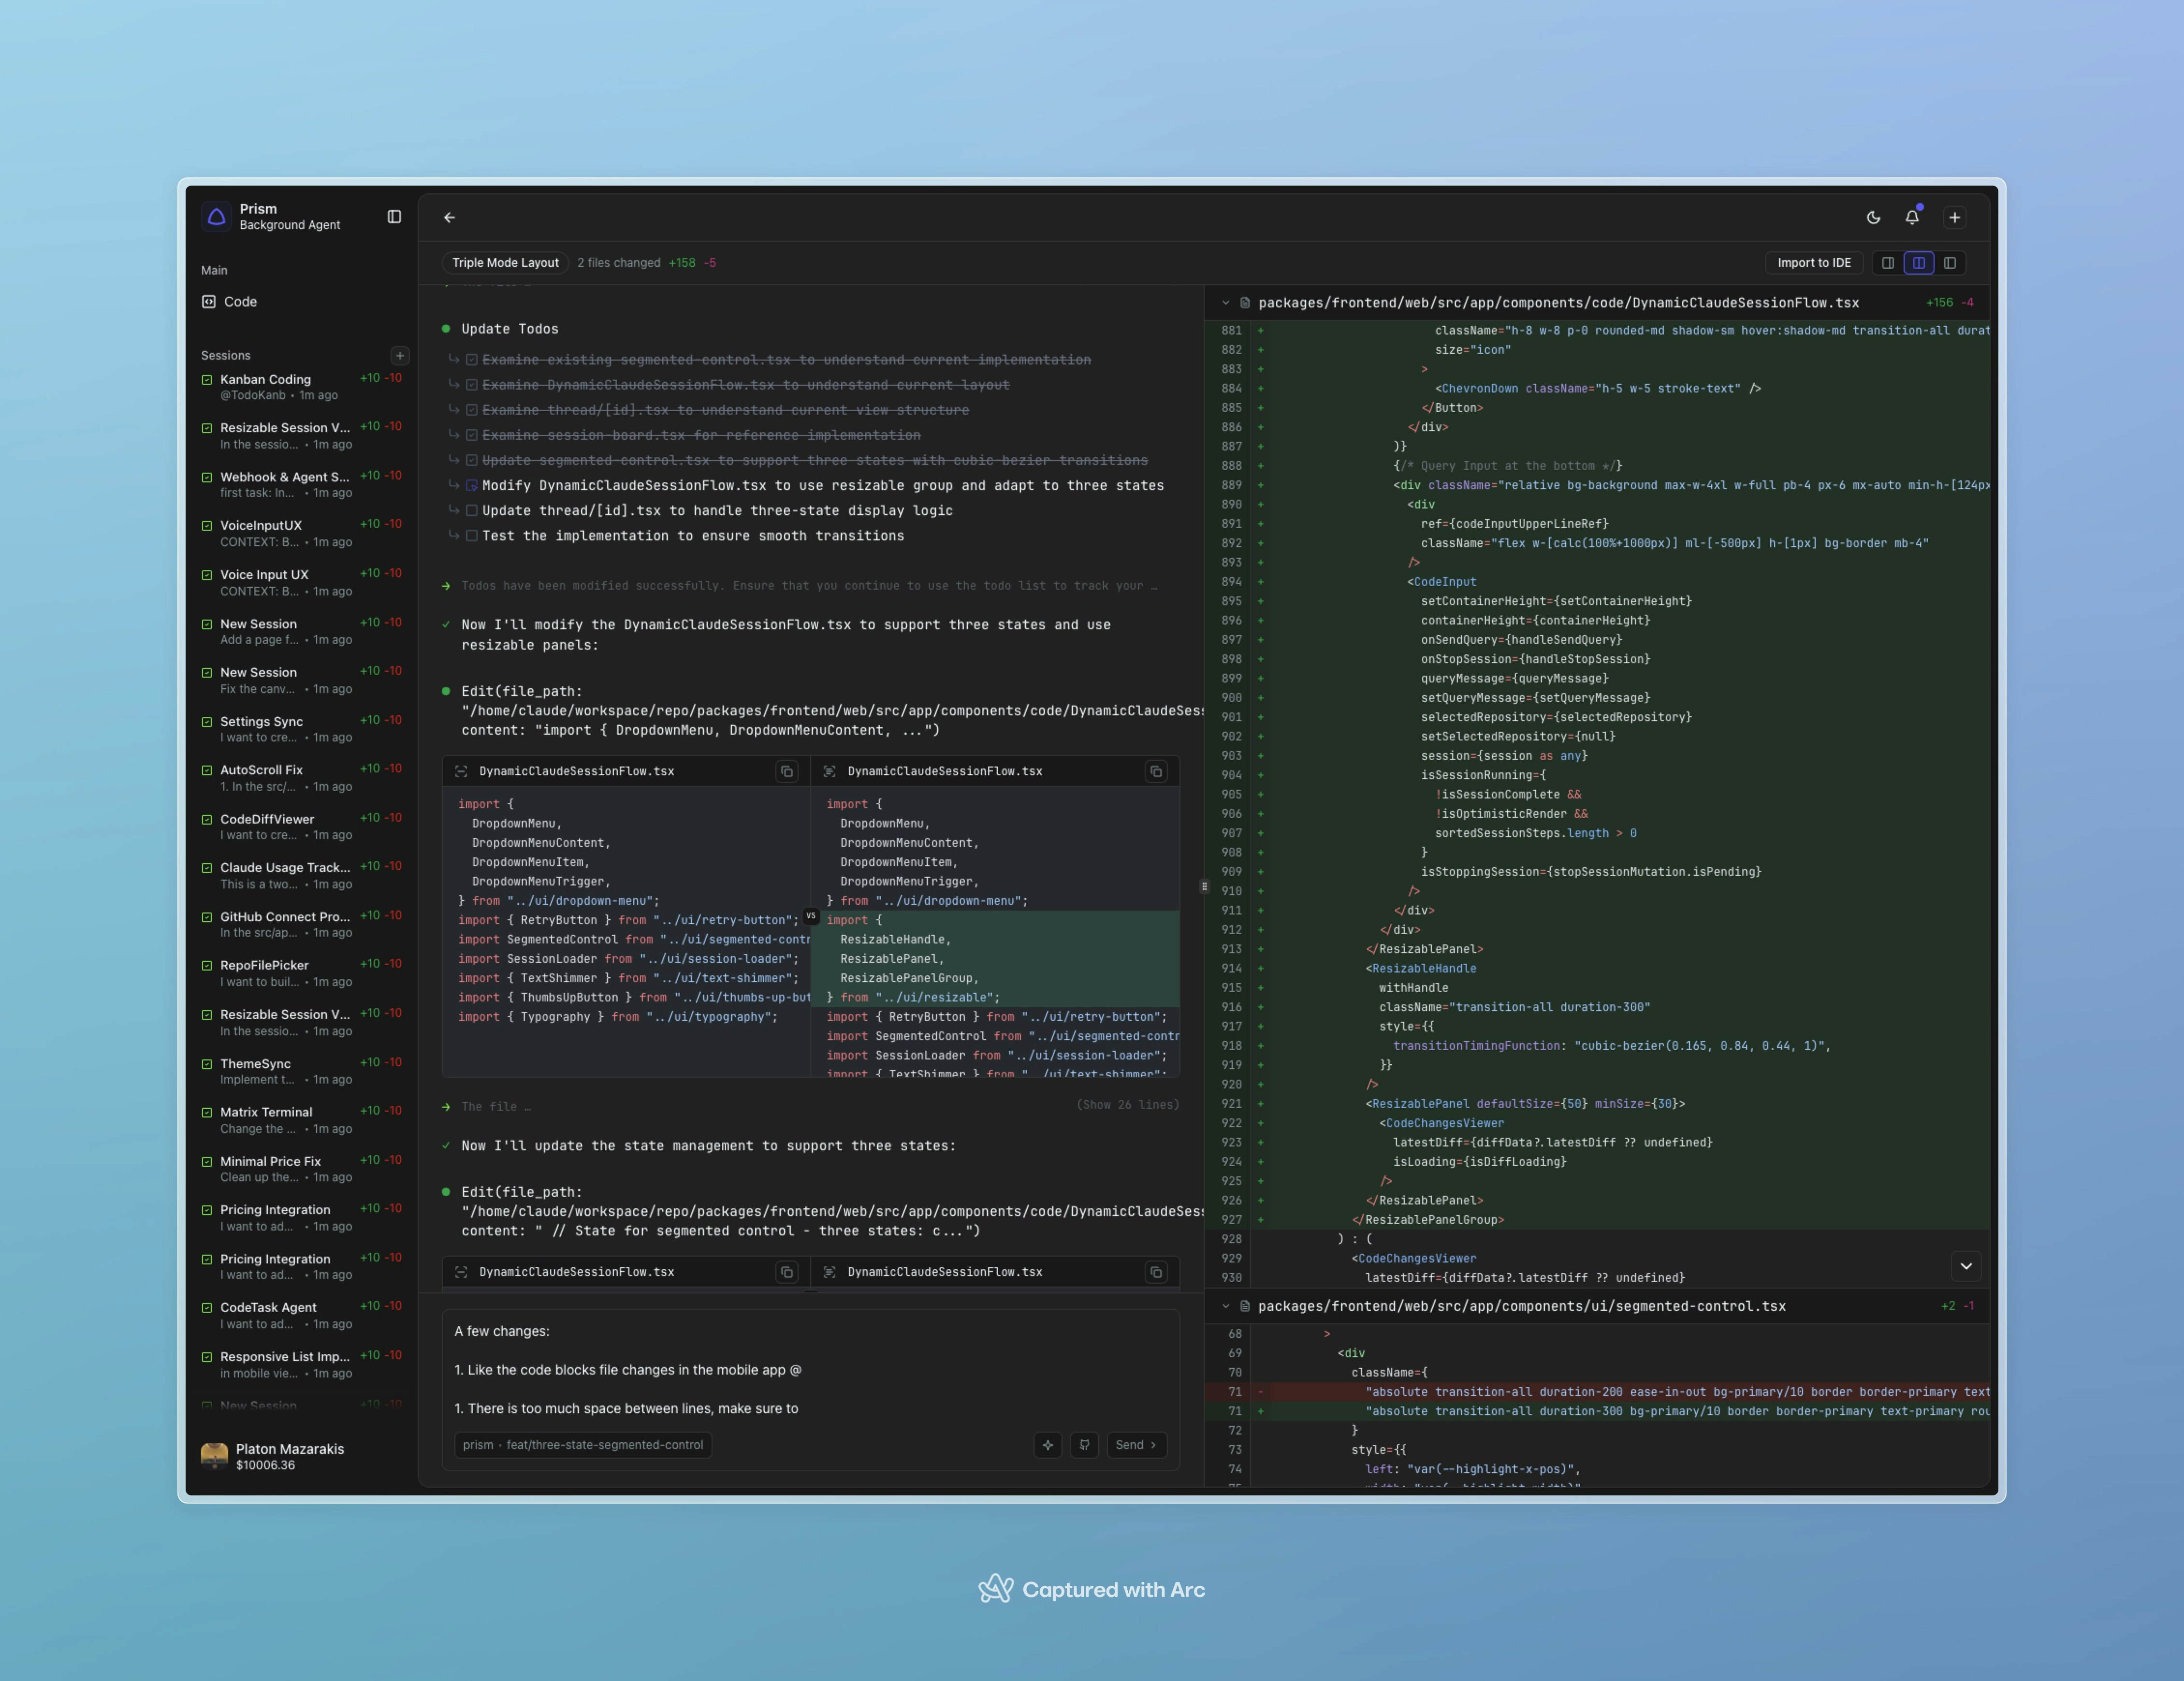Image resolution: width=2184 pixels, height=1681 pixels.
Task: Expand 'The file …' tool result row
Action: [x=811, y=1106]
